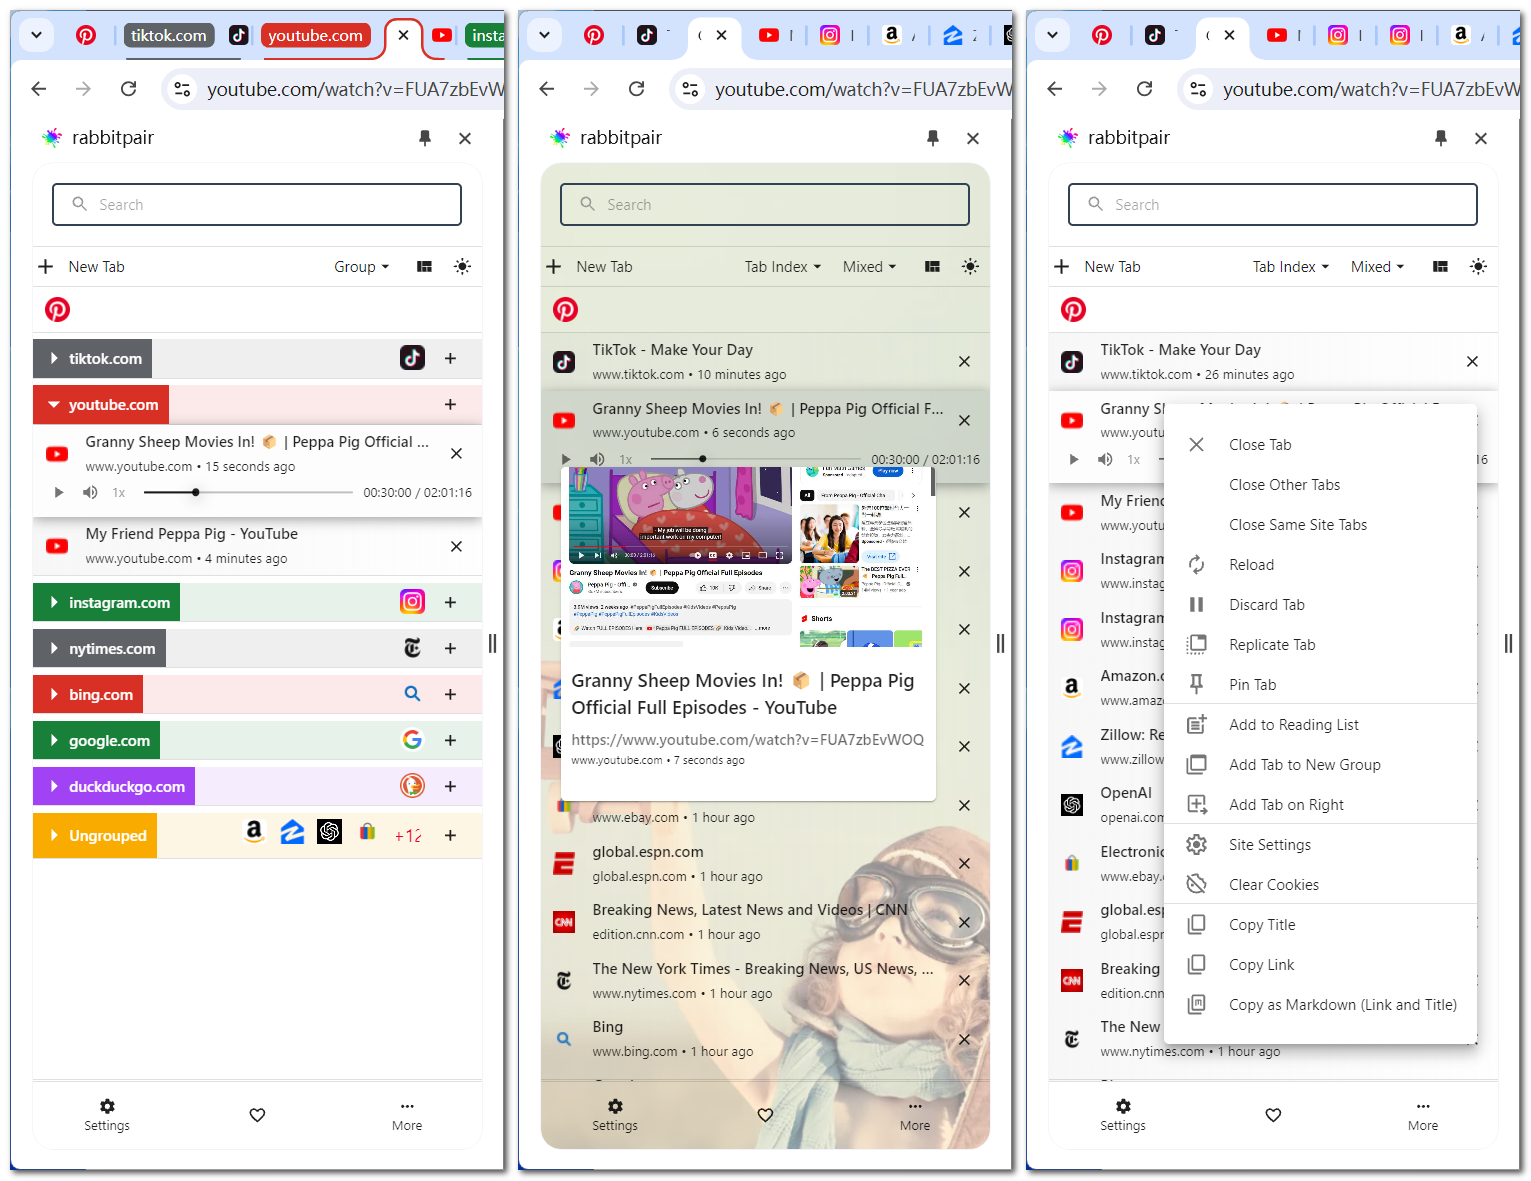Click heart icon in middle panel footer
1531x1181 pixels.
(x=765, y=1115)
